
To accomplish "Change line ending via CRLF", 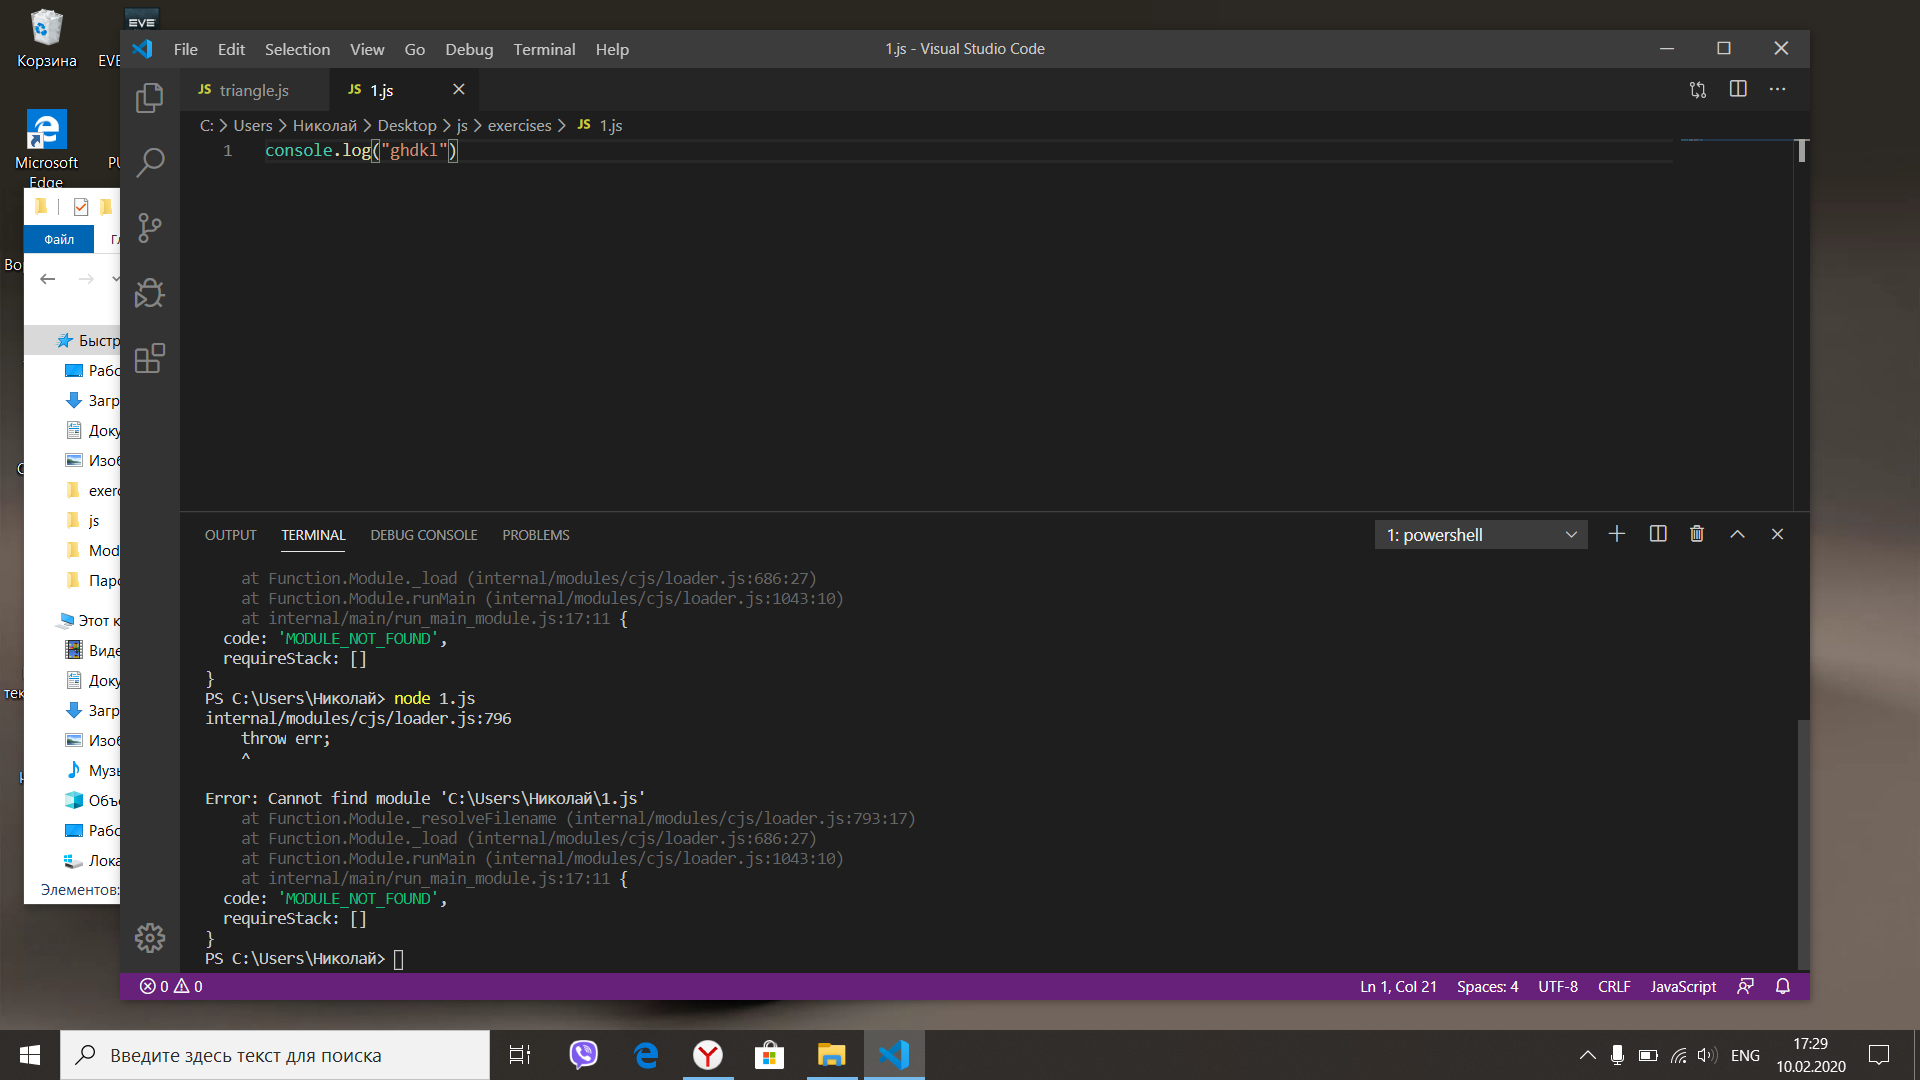I will [x=1614, y=986].
